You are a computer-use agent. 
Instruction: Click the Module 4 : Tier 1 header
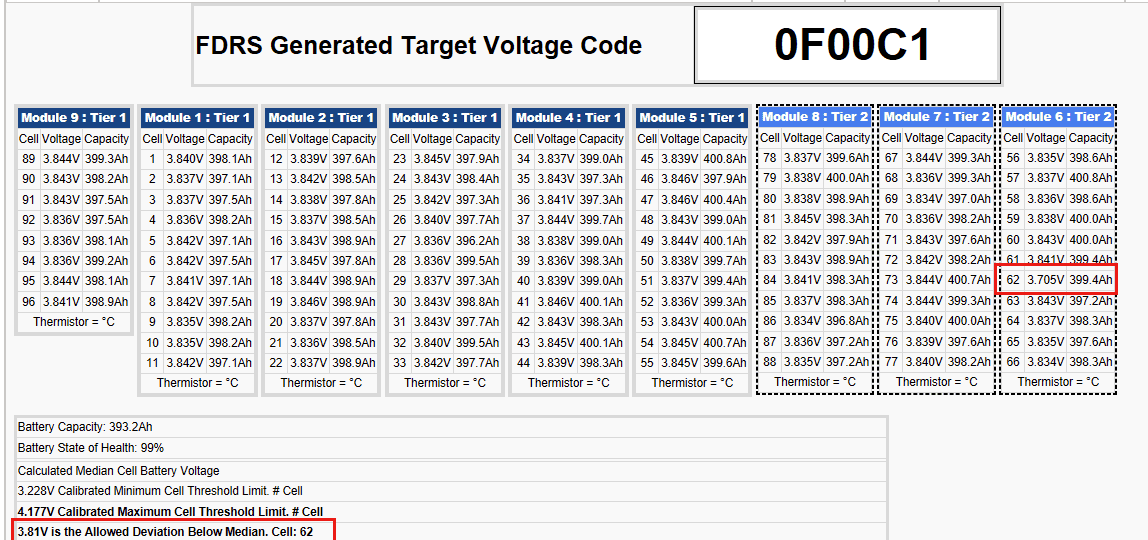coord(568,118)
